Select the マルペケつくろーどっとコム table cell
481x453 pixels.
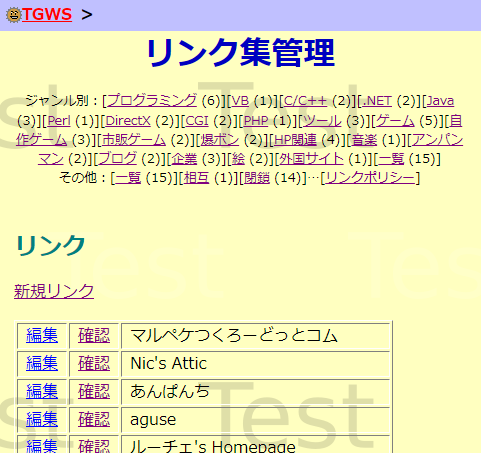(256, 335)
